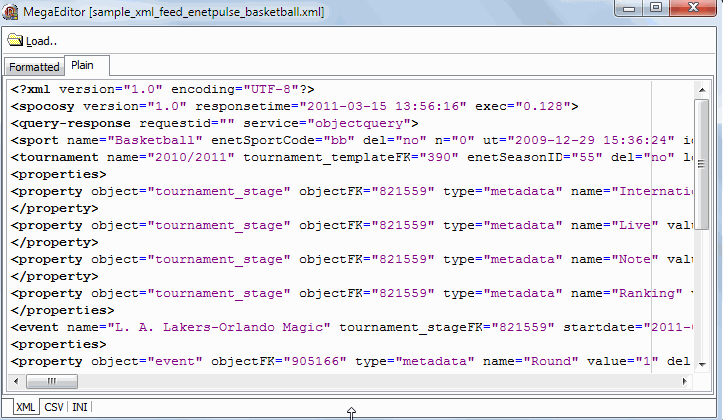
Task: Click the property line with name="Internati..."
Action: pyautogui.click(x=351, y=191)
